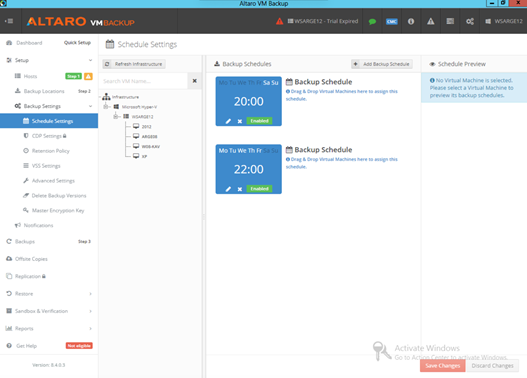Collapse WSARGE12 host tree node
Viewport: 527px width, 378px height.
point(116,117)
